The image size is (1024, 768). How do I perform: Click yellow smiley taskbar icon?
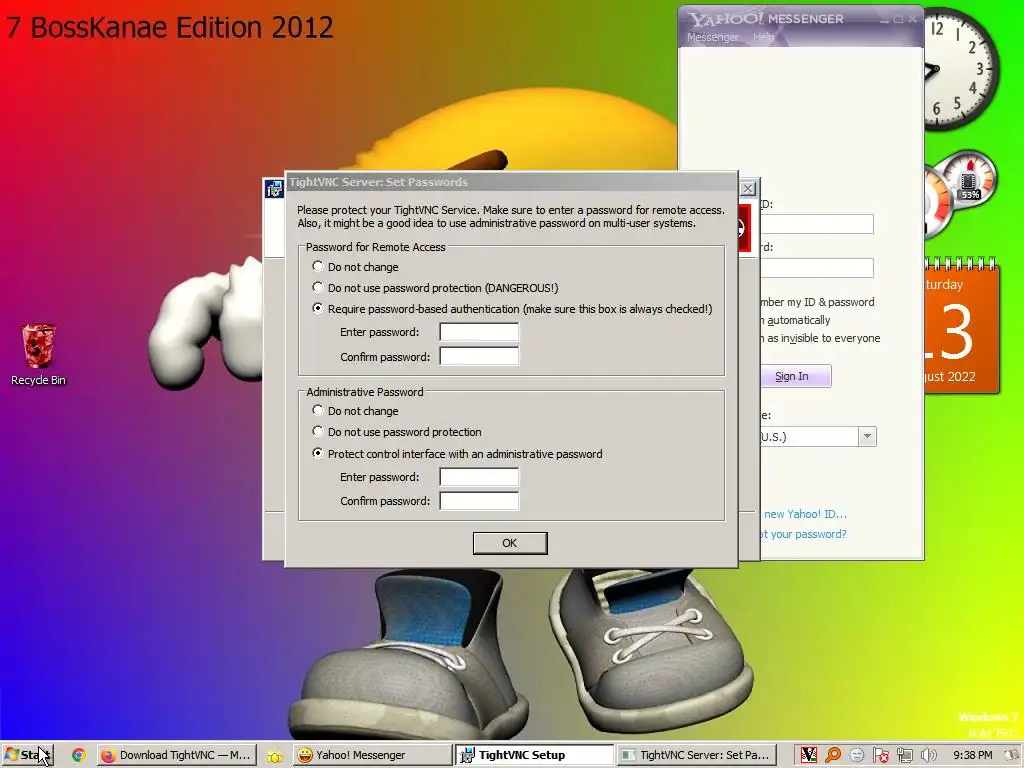pos(275,756)
